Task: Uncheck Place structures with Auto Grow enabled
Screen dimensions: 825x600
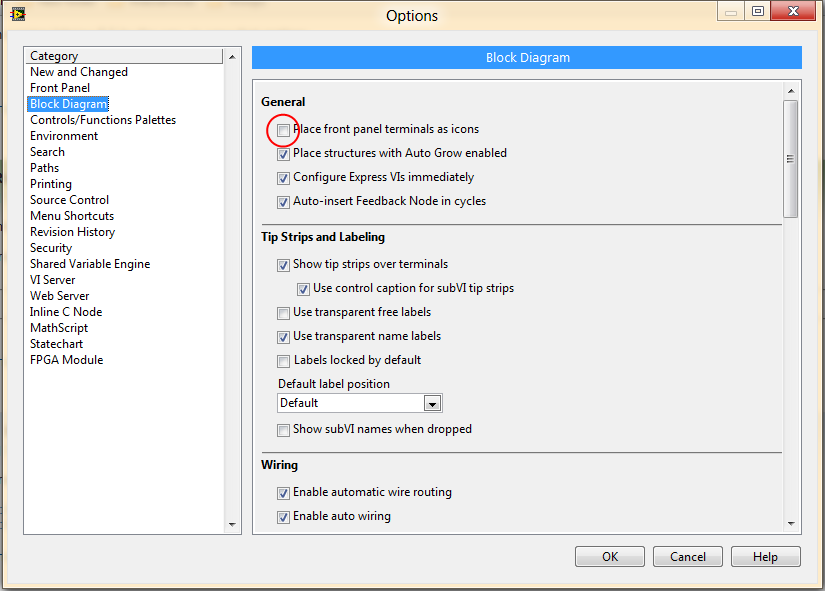Action: coord(283,154)
